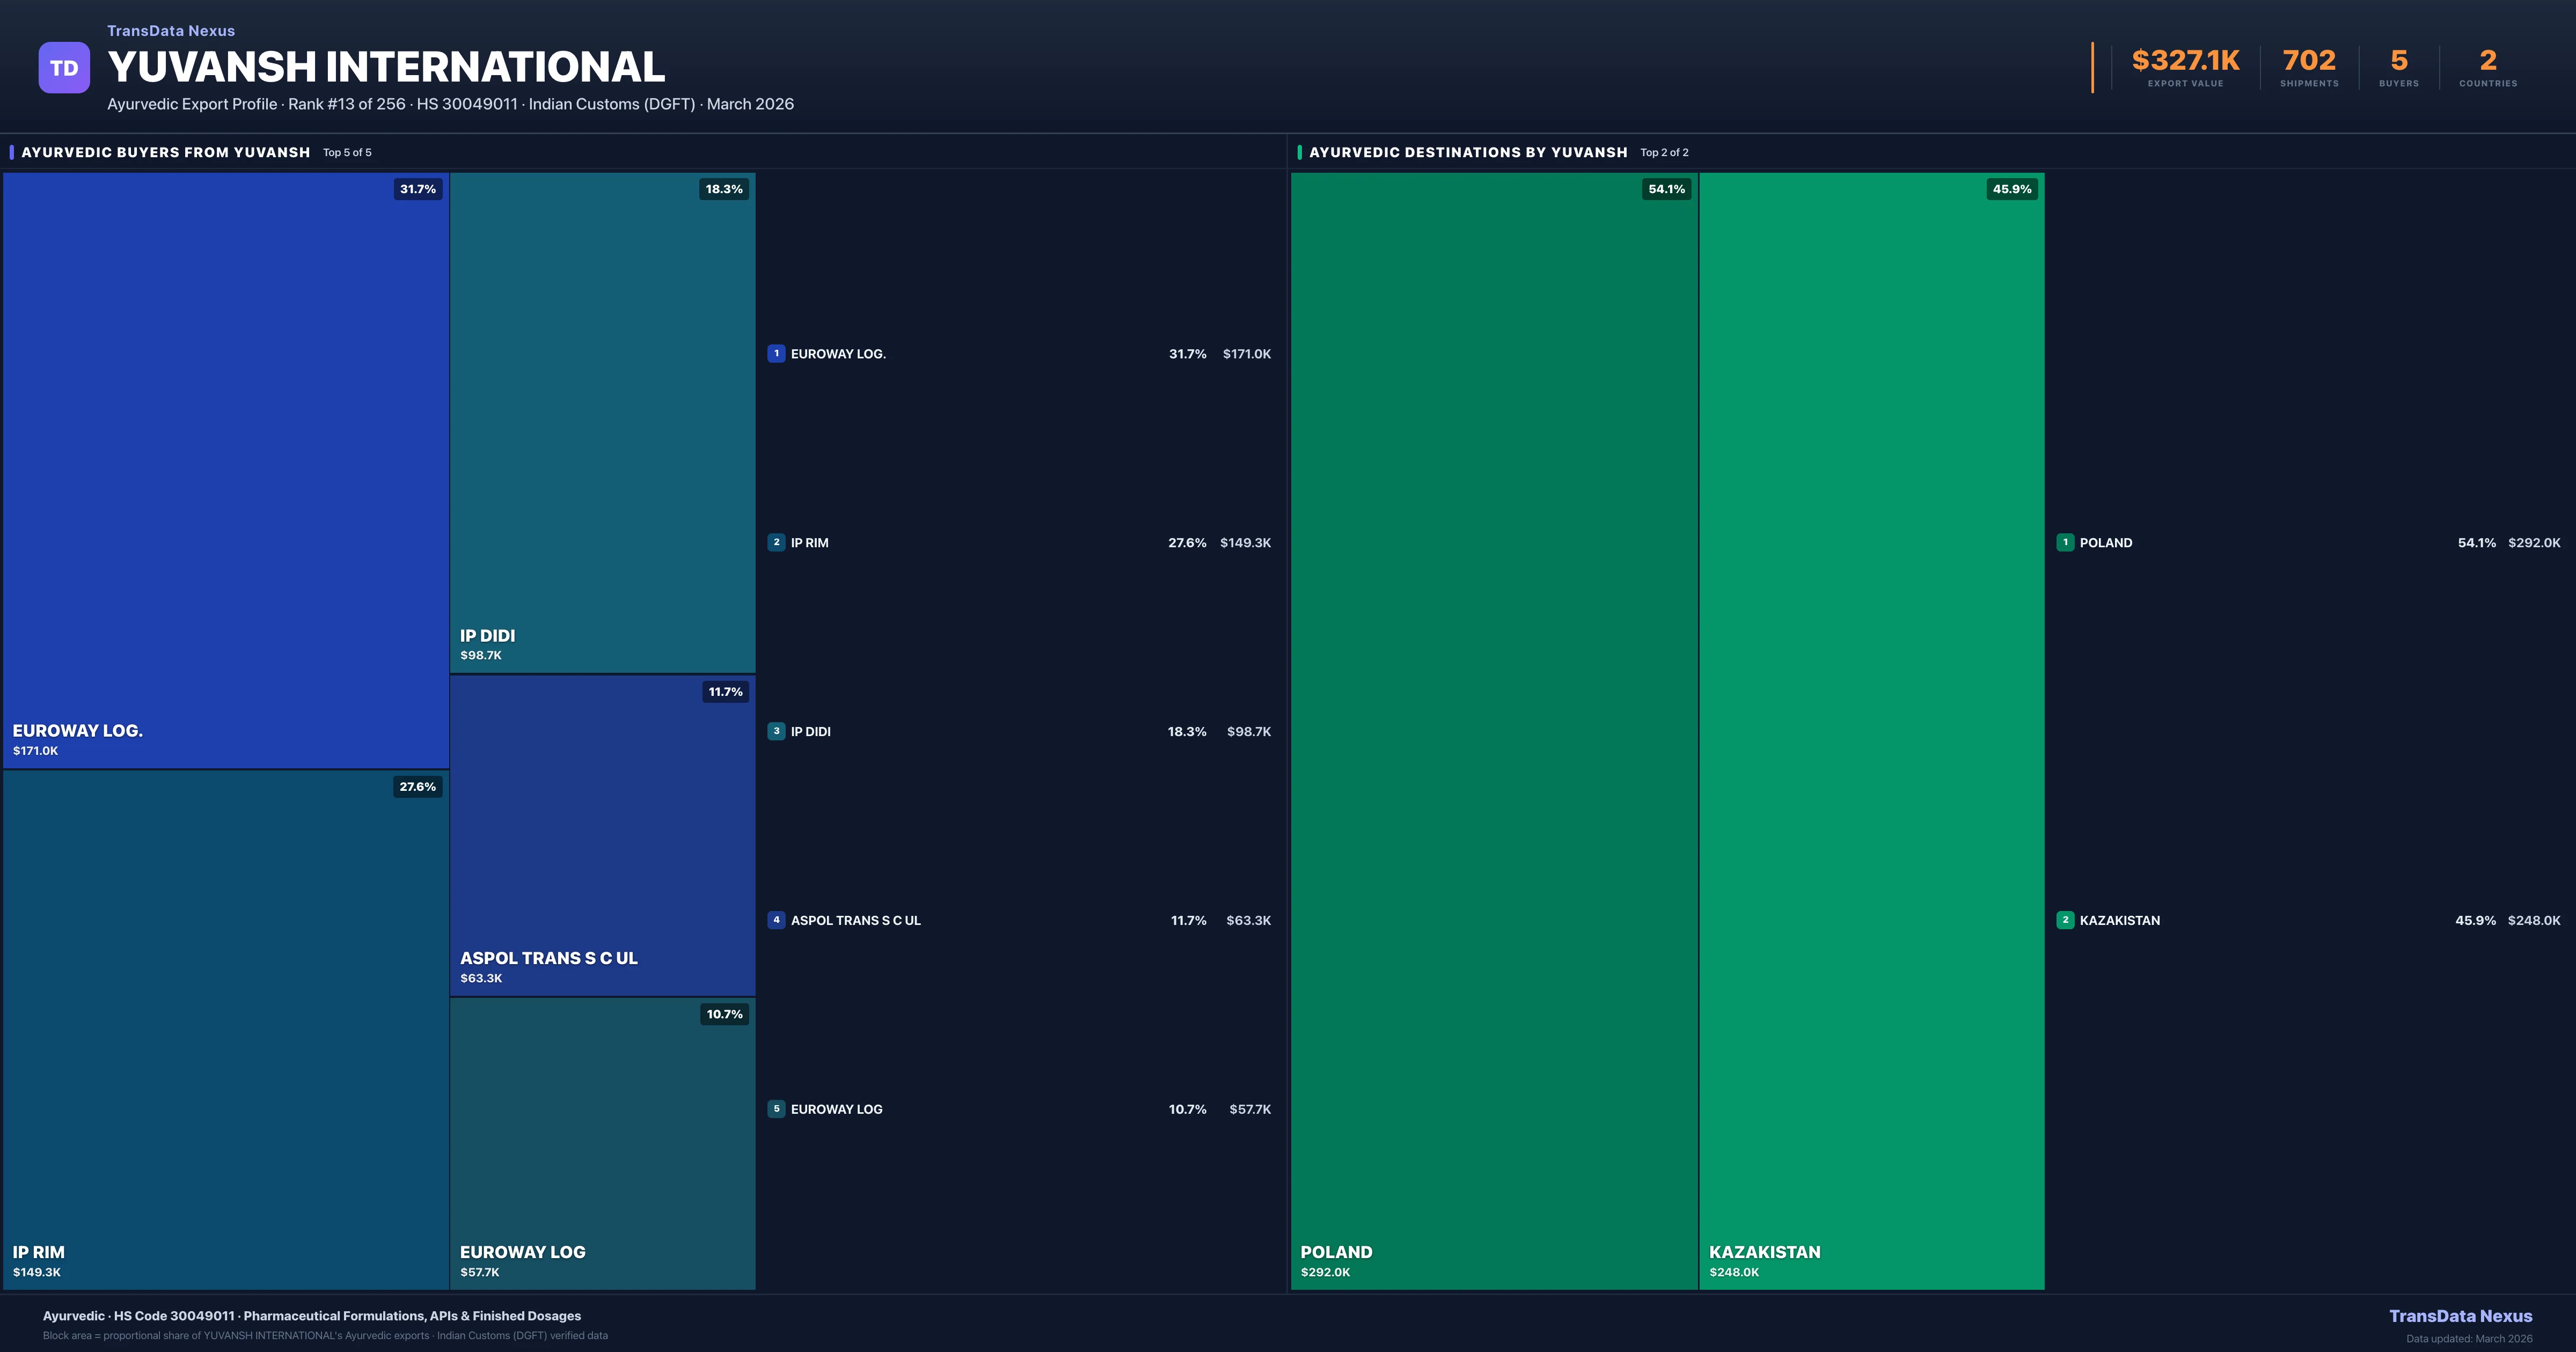
Task: Click rank badge 3 beside IP DIDI
Action: (x=776, y=731)
